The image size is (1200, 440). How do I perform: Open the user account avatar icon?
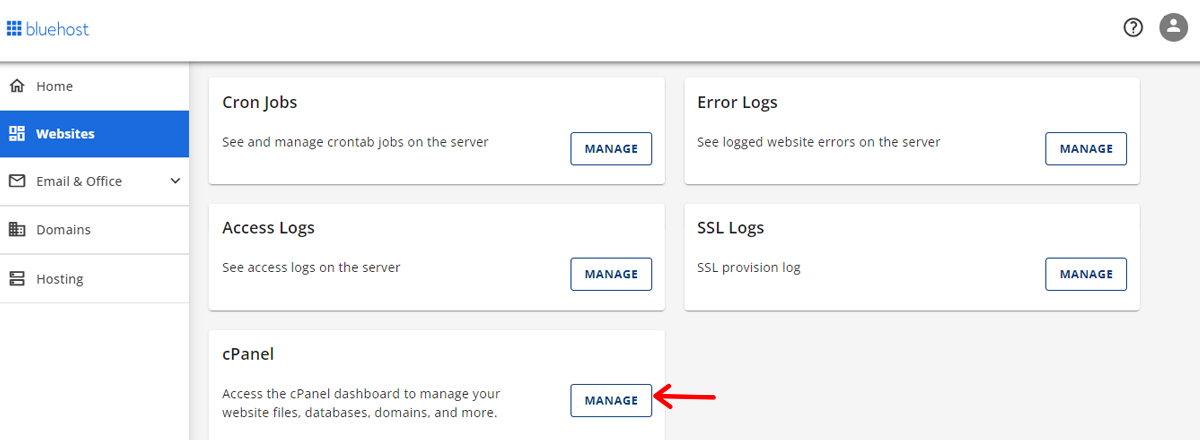click(x=1173, y=28)
